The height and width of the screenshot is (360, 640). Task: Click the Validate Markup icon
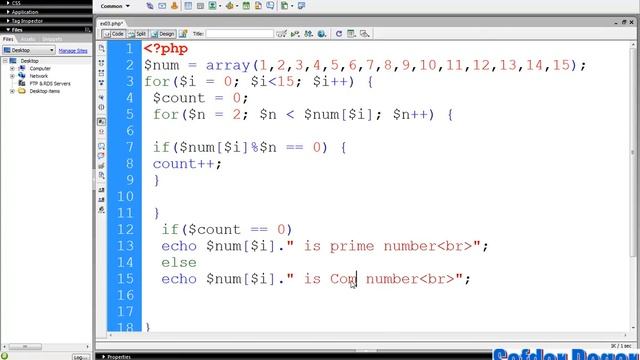click(295, 34)
